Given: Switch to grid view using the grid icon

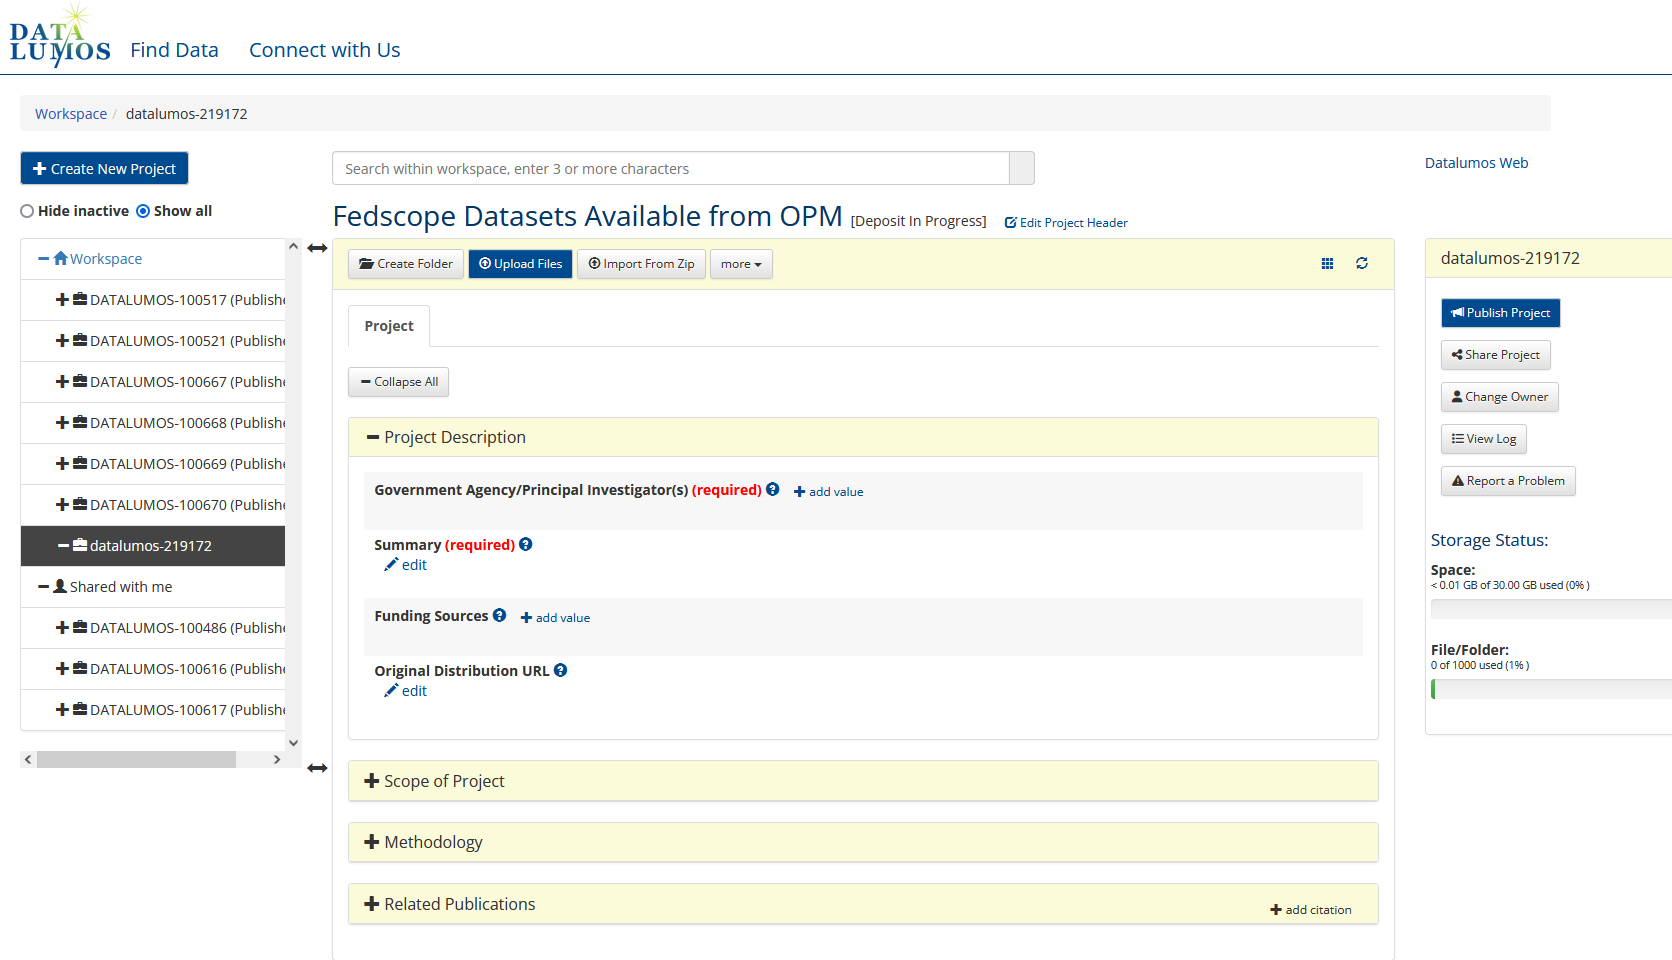Looking at the screenshot, I should click(x=1327, y=263).
